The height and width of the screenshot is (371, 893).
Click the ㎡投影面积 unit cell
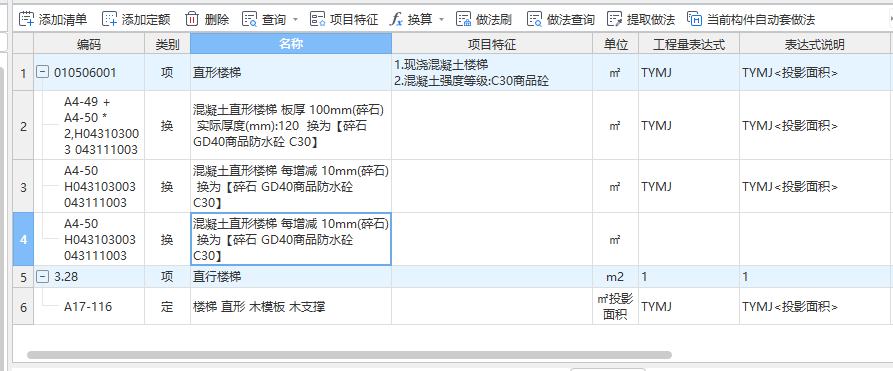(x=615, y=307)
